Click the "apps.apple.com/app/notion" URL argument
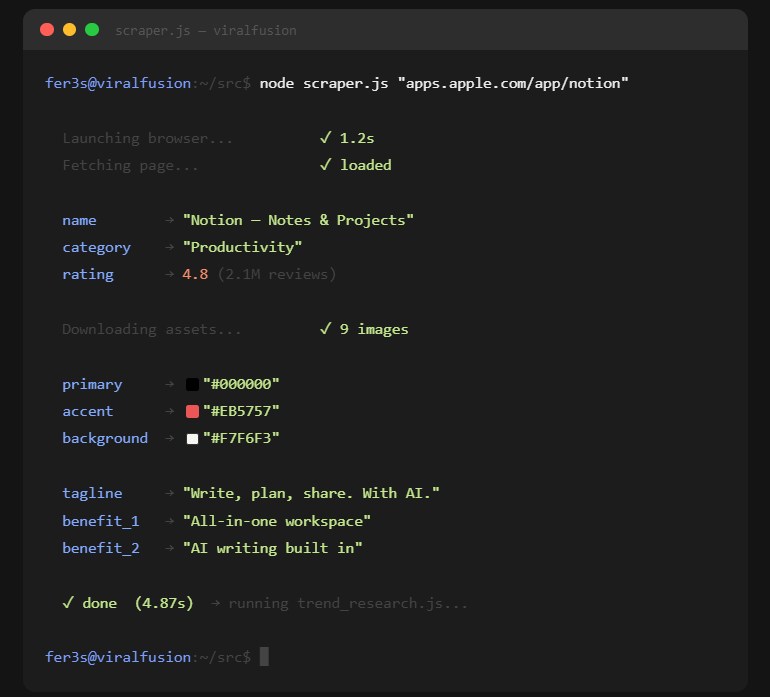 (x=513, y=84)
